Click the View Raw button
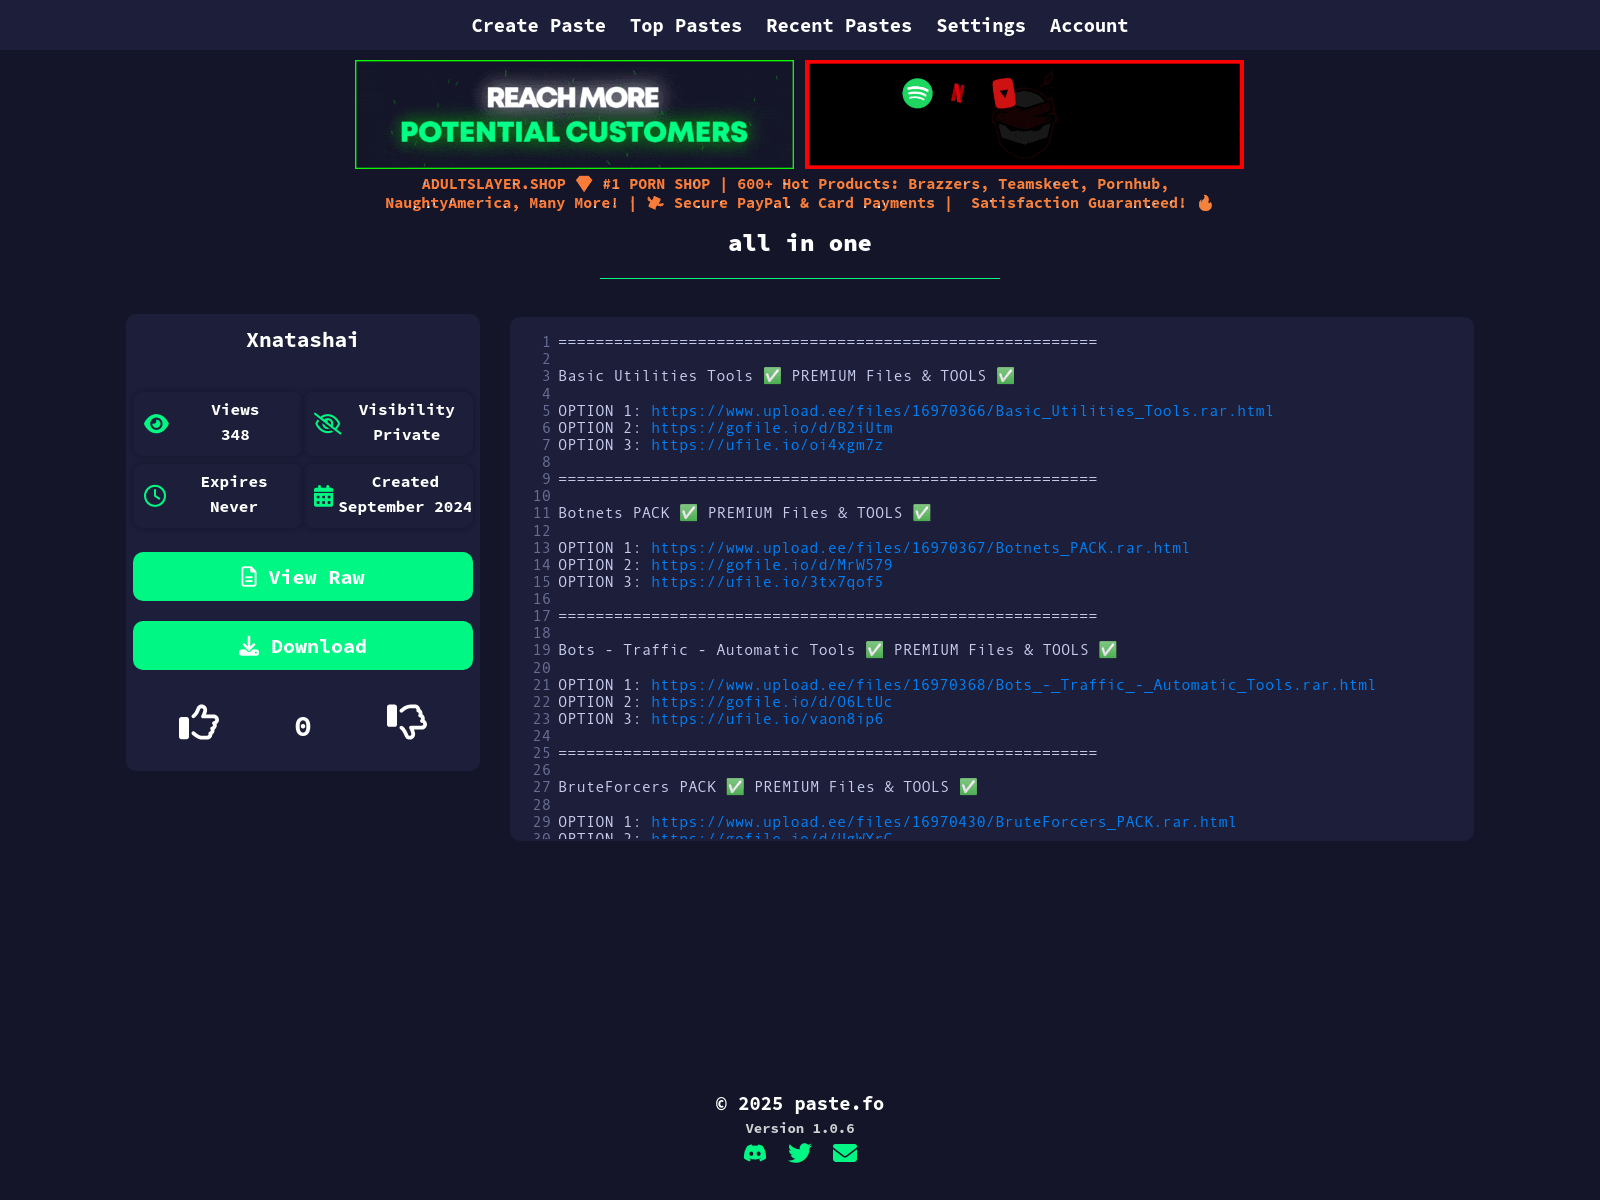This screenshot has width=1600, height=1200. 303,577
